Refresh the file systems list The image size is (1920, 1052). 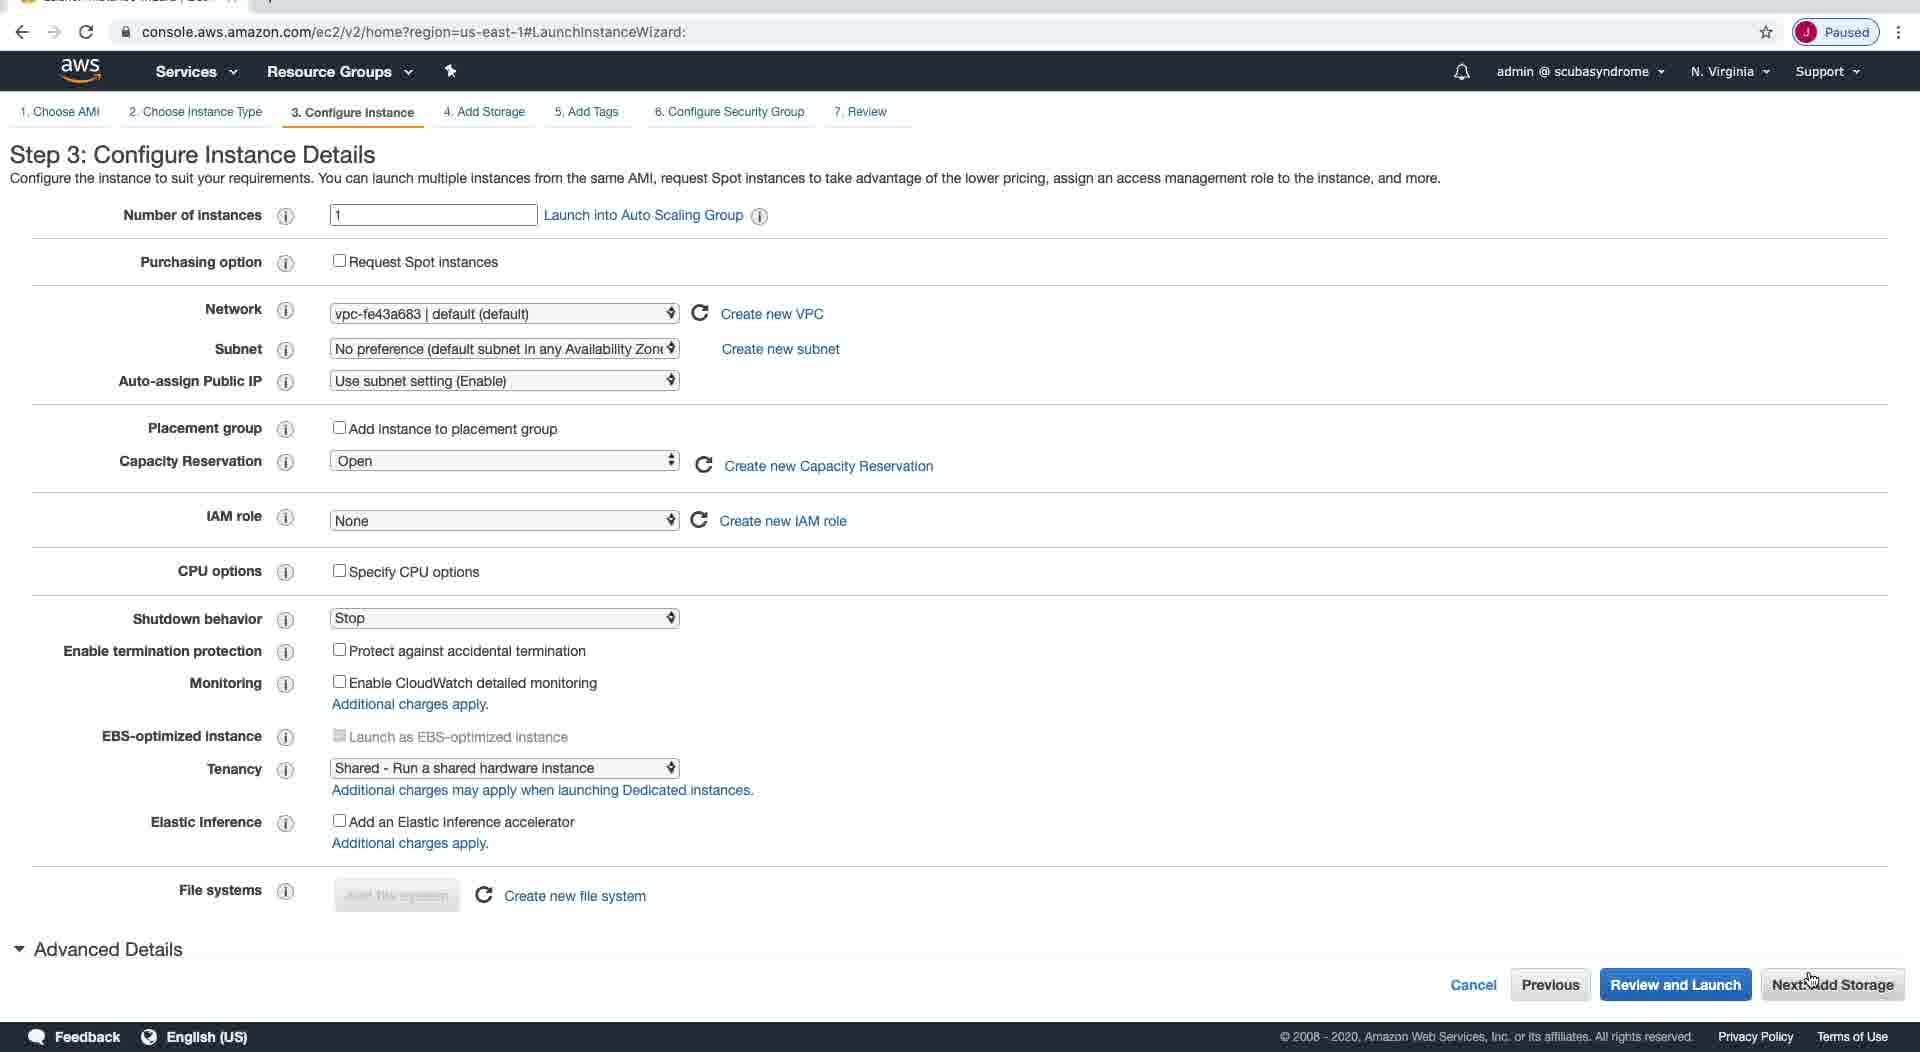[484, 895]
